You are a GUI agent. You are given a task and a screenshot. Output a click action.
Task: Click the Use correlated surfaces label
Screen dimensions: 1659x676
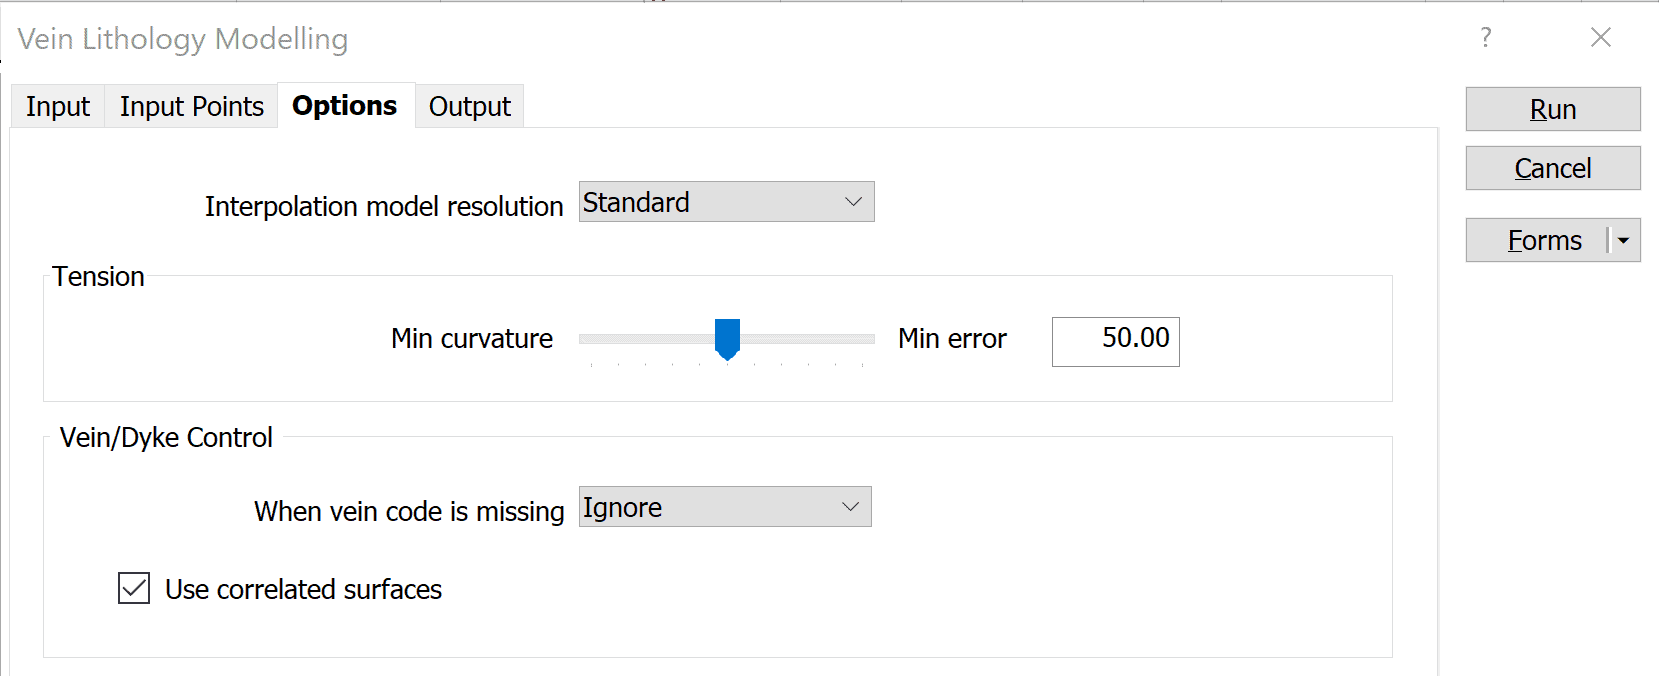[303, 590]
